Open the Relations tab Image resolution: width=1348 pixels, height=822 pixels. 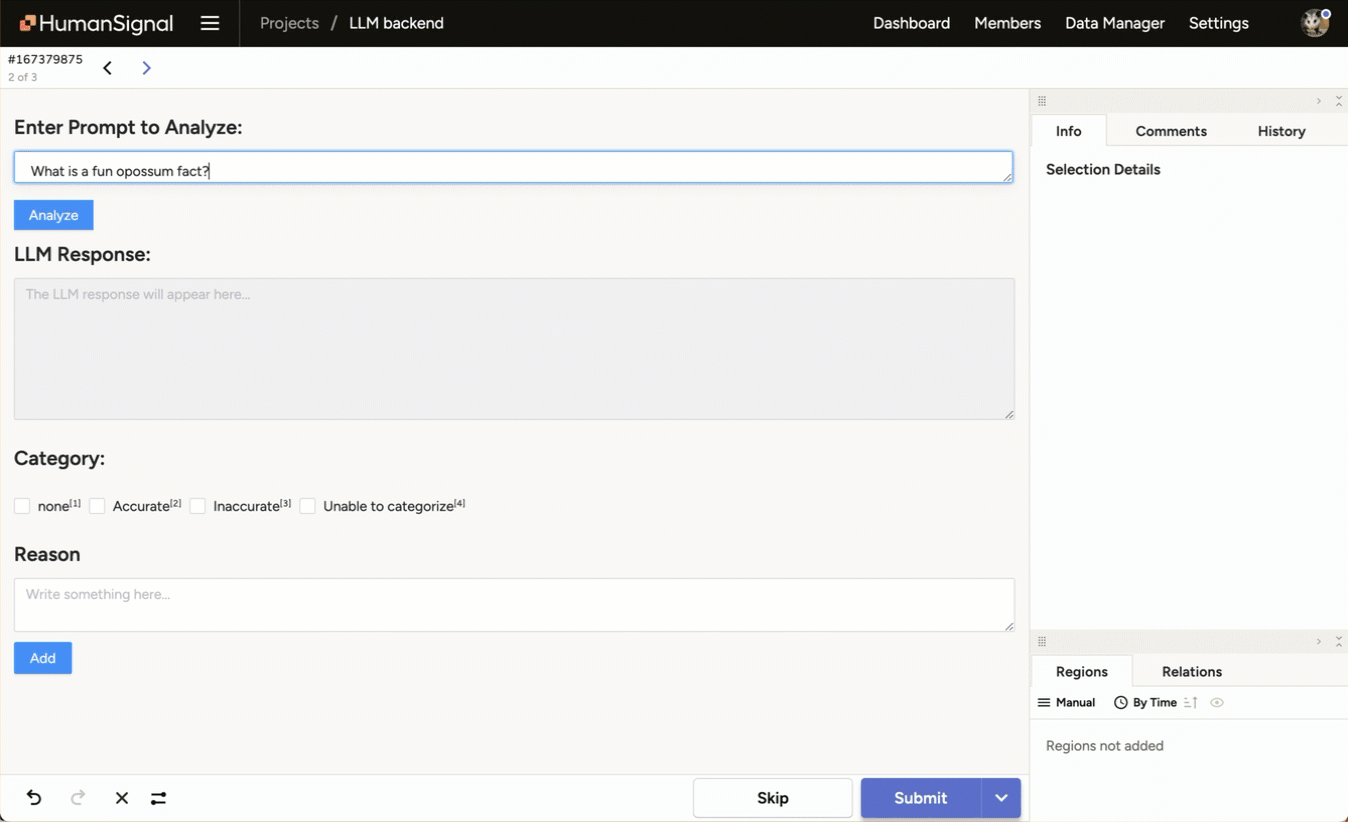pyautogui.click(x=1190, y=671)
